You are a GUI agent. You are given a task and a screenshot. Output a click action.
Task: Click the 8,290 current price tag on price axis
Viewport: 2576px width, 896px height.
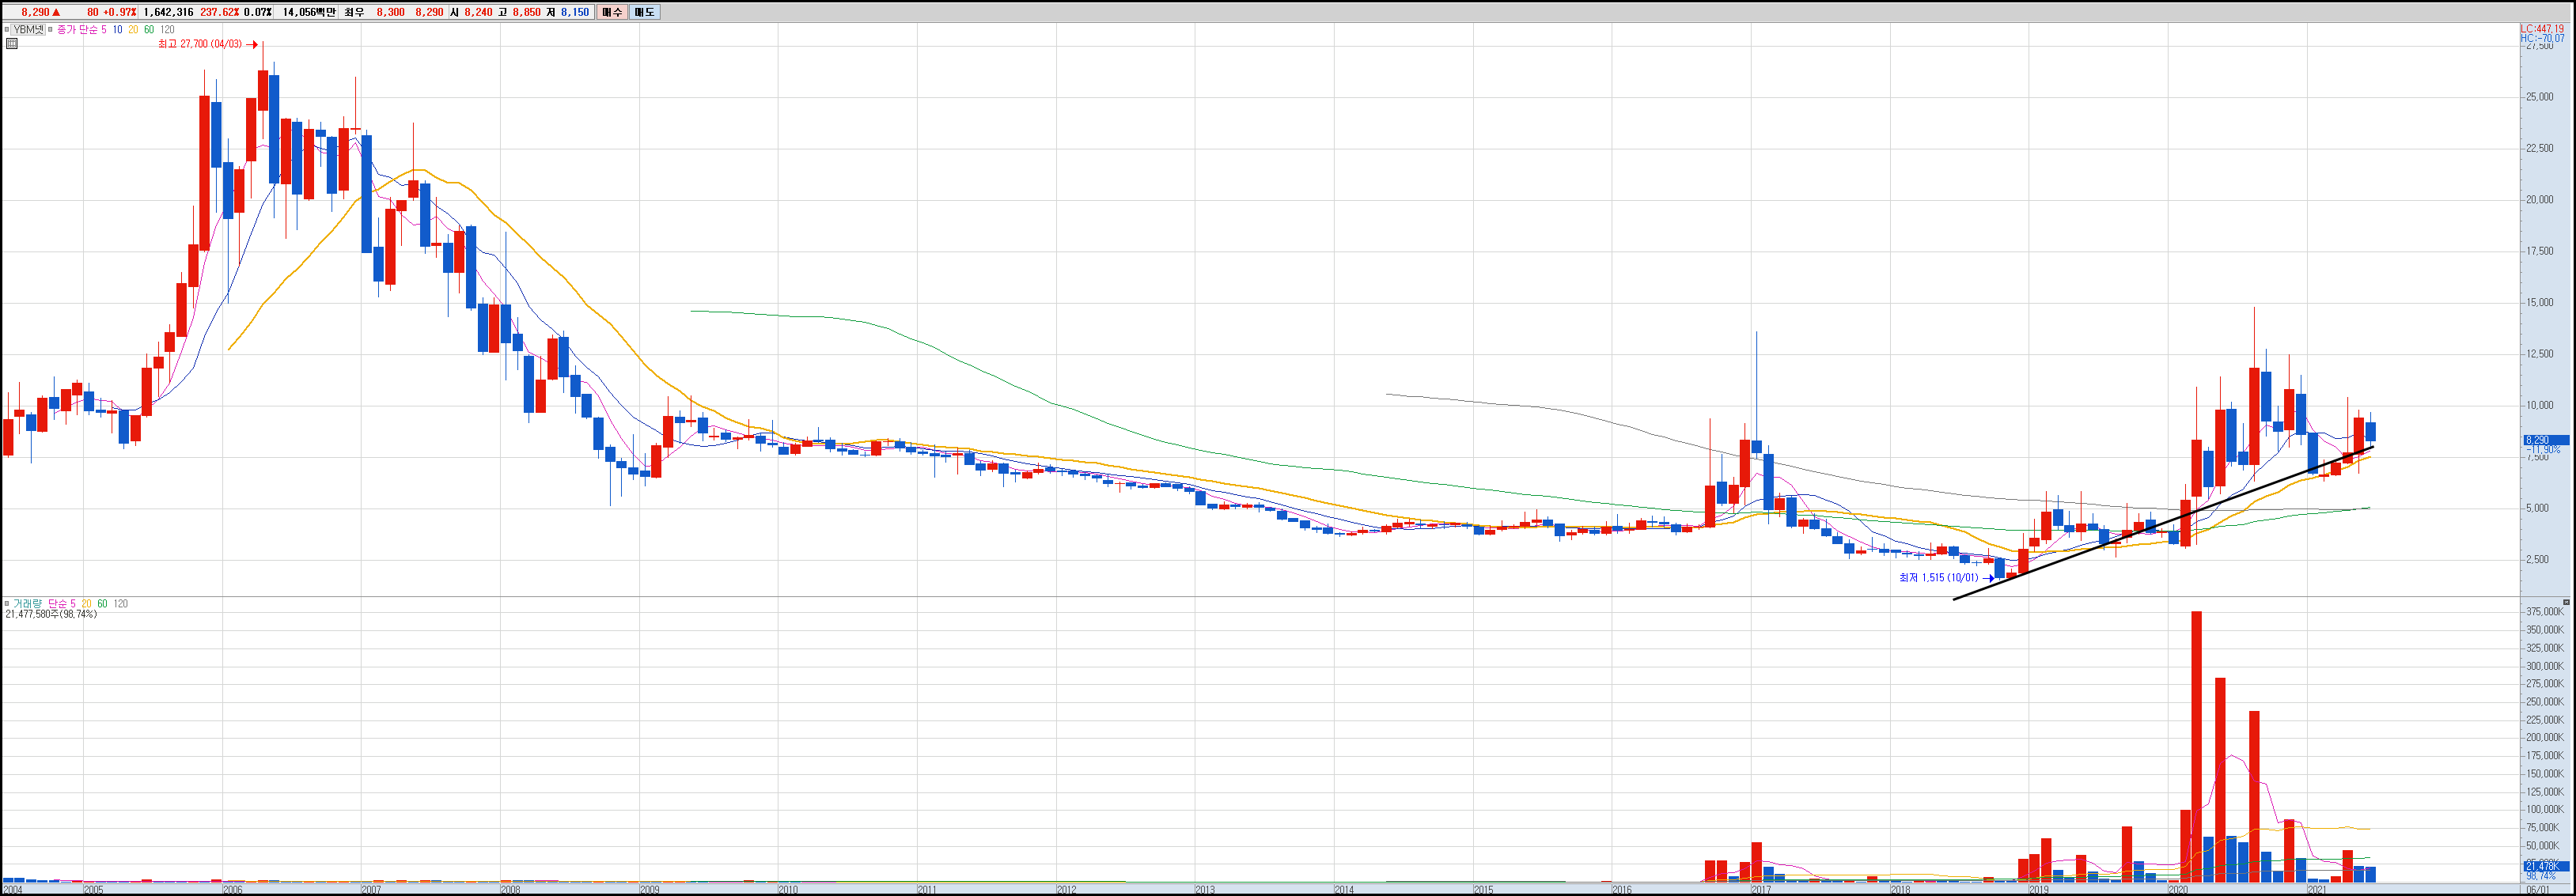click(2545, 440)
